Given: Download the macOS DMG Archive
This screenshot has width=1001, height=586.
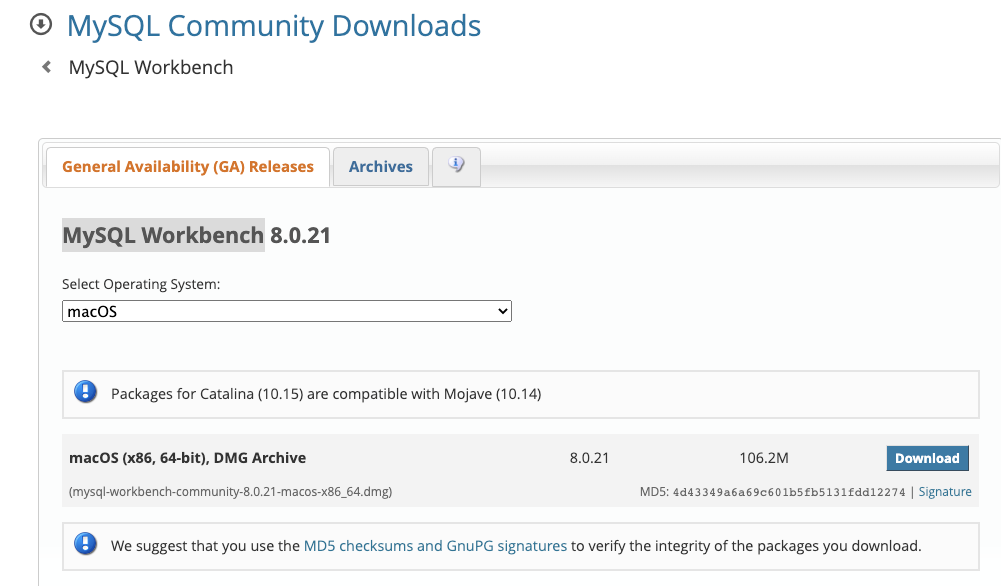Looking at the screenshot, I should 927,458.
